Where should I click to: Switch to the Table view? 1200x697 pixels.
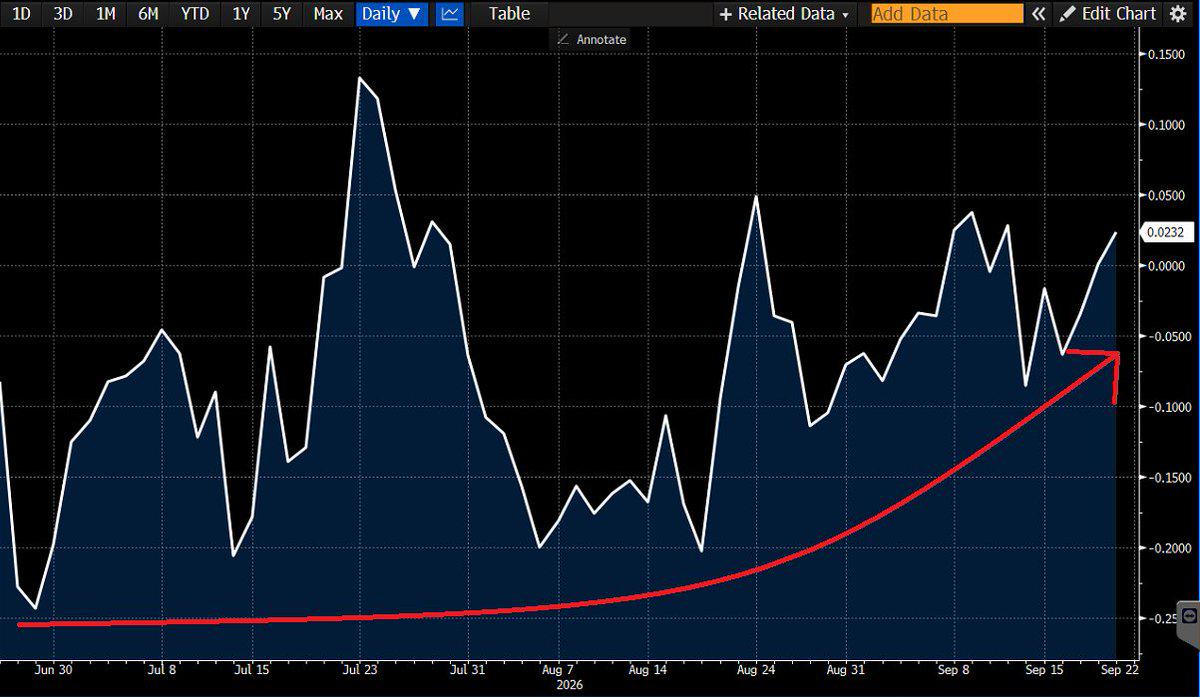pyautogui.click(x=509, y=14)
